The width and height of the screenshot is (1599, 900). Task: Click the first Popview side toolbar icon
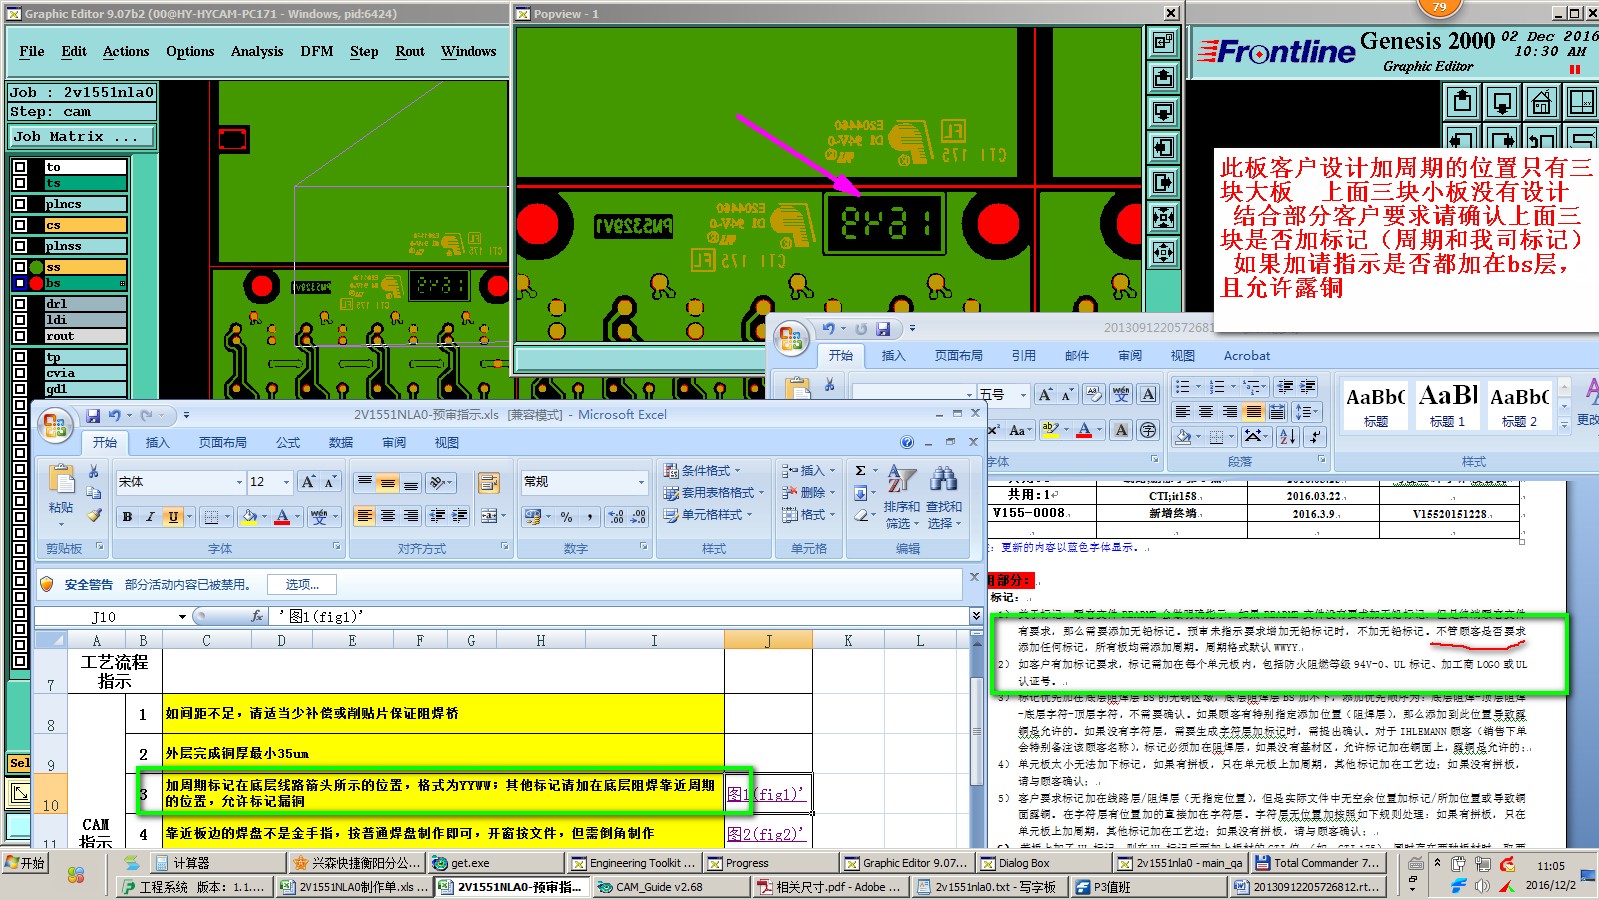coord(1163,43)
